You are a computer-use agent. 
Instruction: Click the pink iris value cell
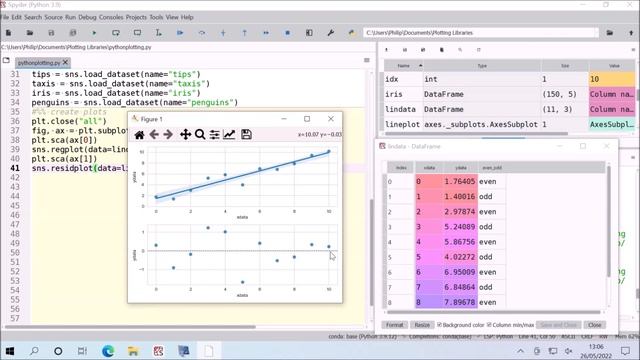pyautogui.click(x=612, y=94)
